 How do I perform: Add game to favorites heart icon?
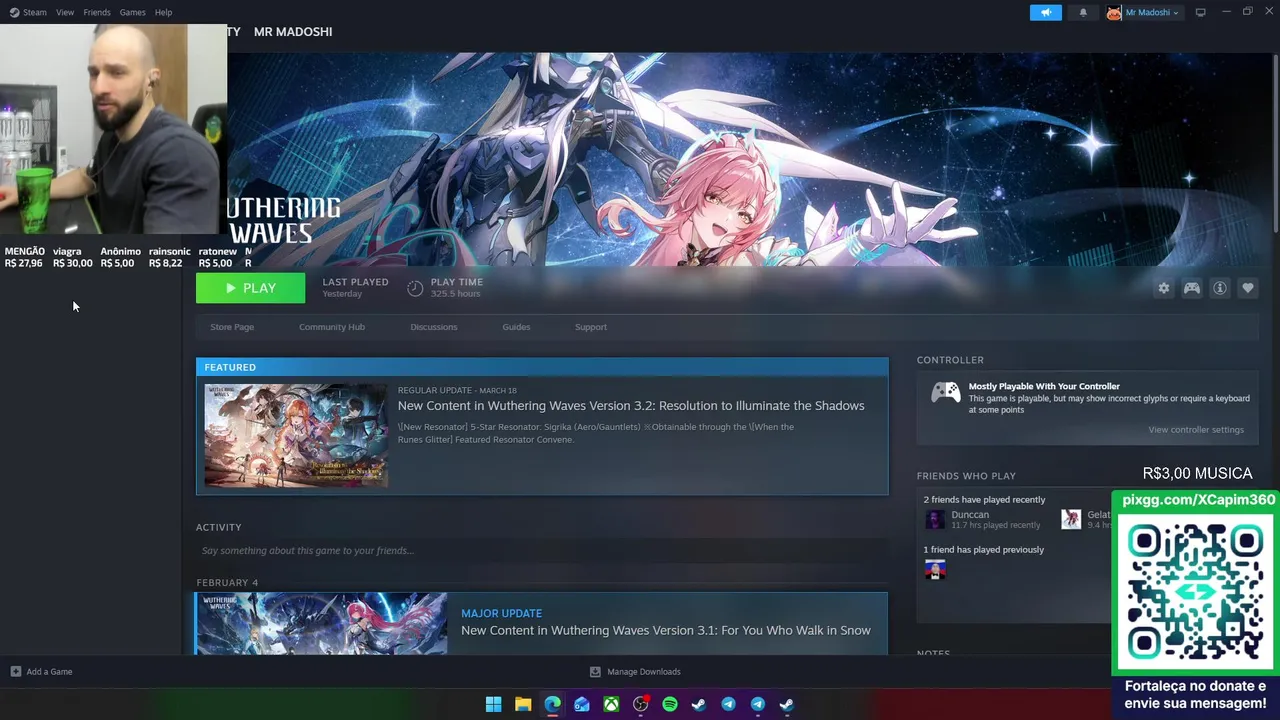[1248, 288]
